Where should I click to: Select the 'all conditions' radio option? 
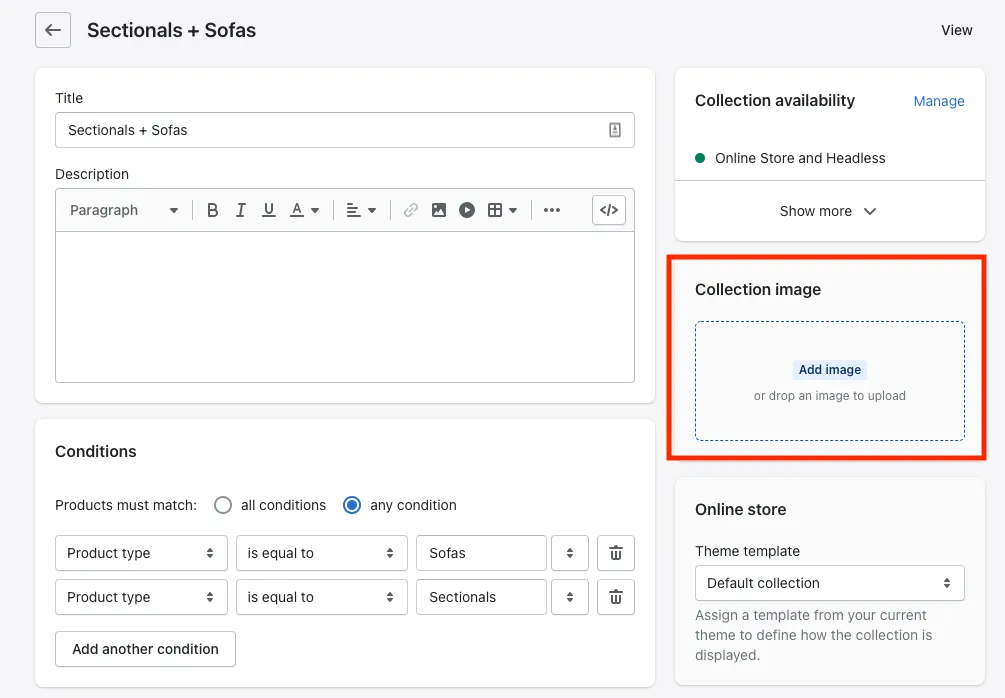coord(223,505)
